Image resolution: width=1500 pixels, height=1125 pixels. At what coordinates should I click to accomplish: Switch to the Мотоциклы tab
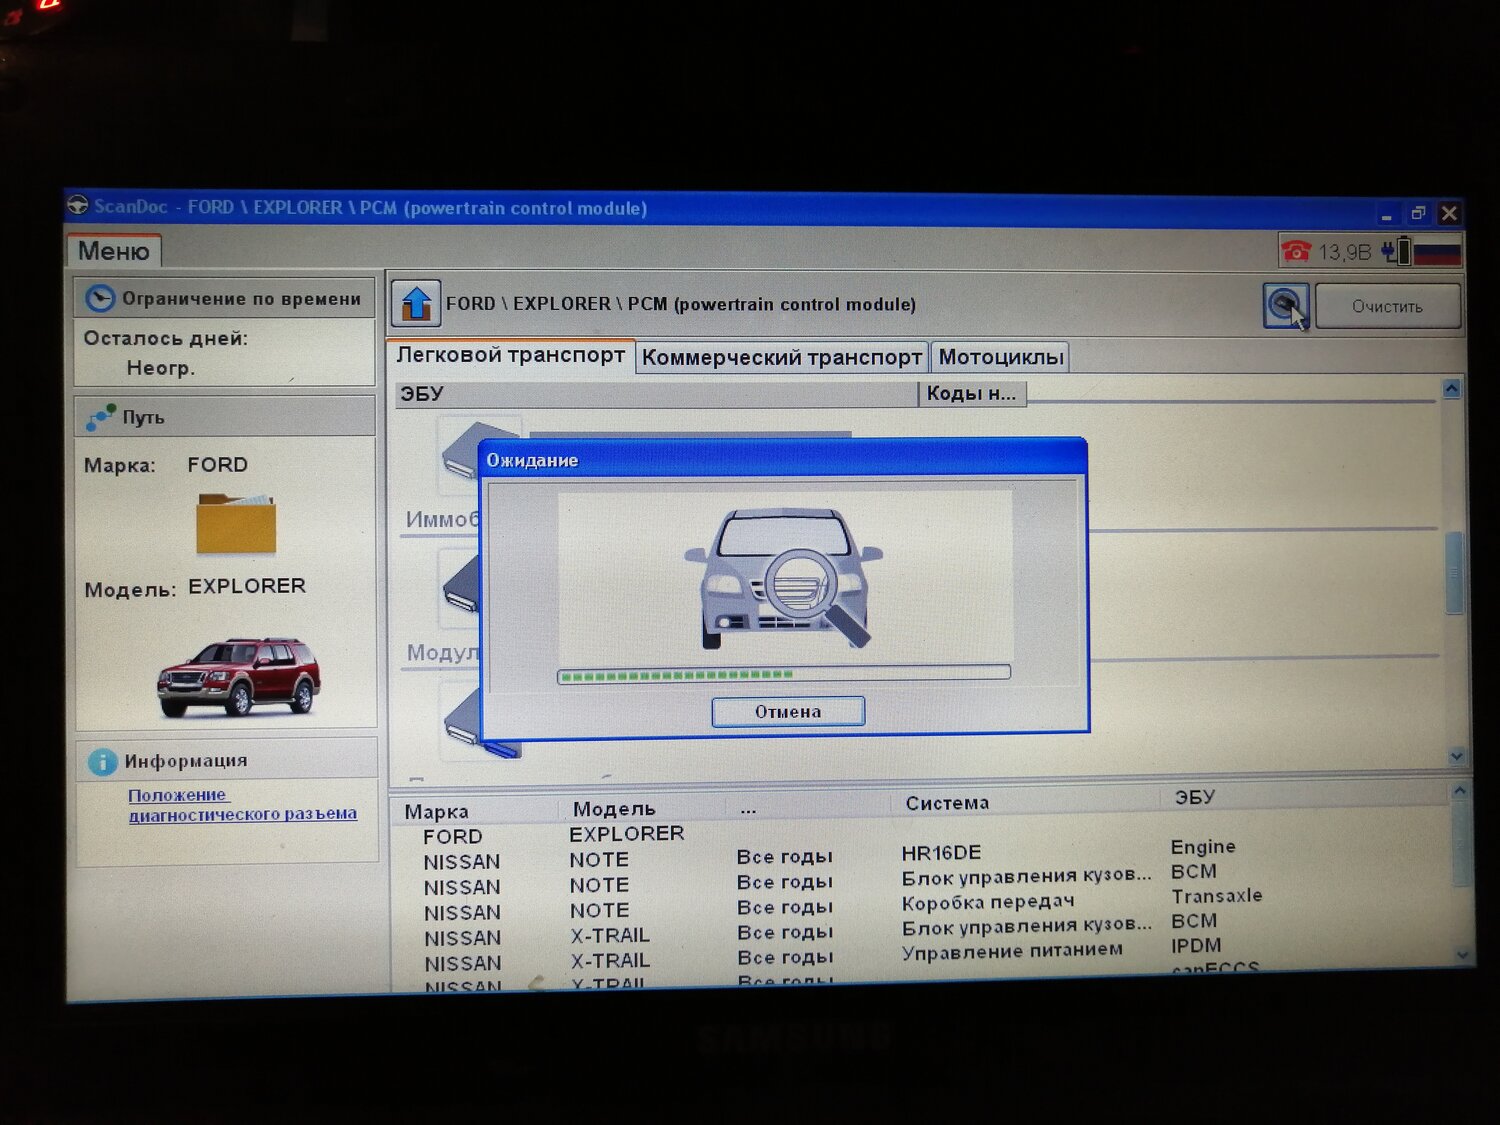pyautogui.click(x=1001, y=357)
